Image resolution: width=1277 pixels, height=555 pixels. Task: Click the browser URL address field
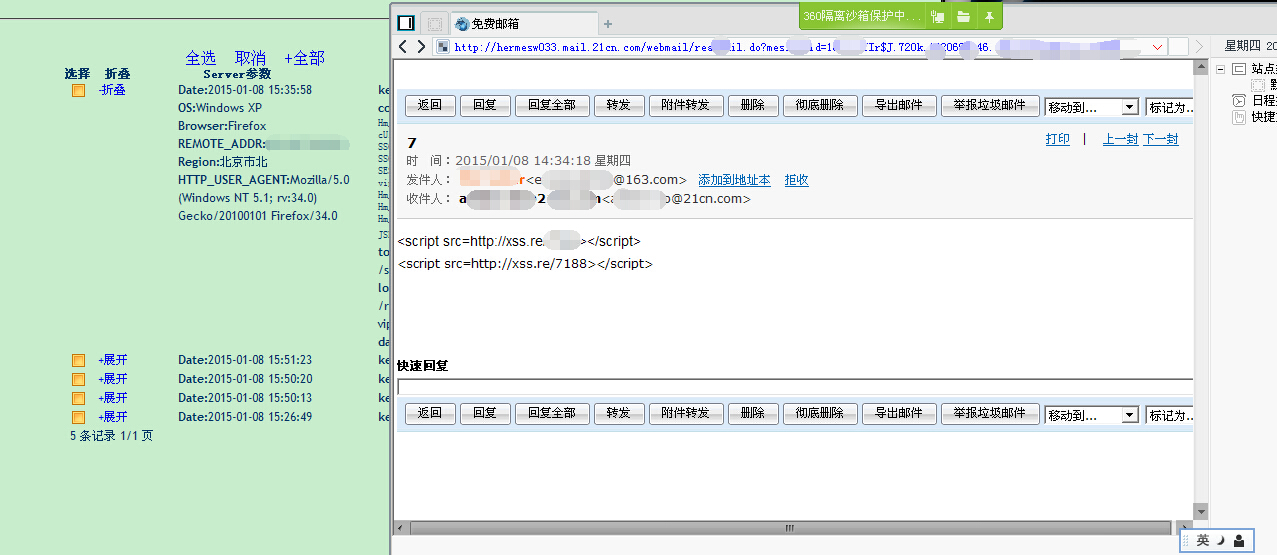[800, 47]
